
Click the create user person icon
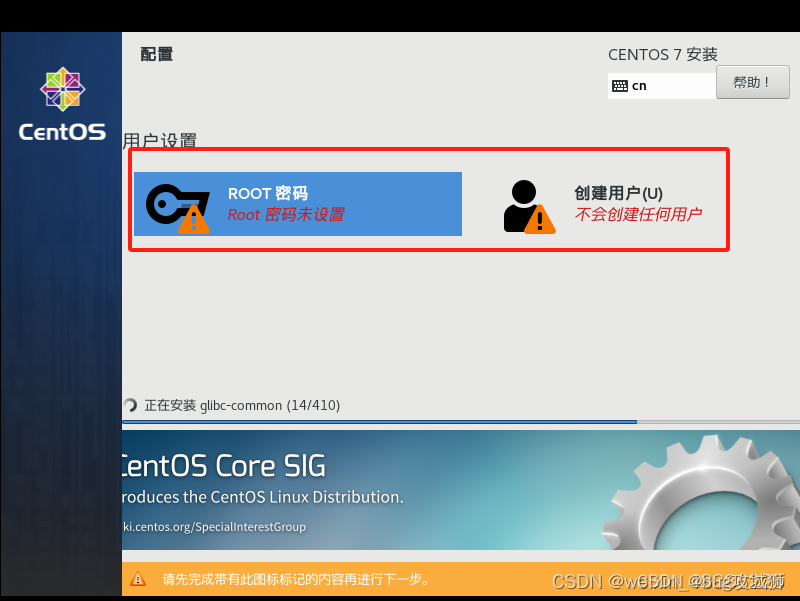(529, 207)
